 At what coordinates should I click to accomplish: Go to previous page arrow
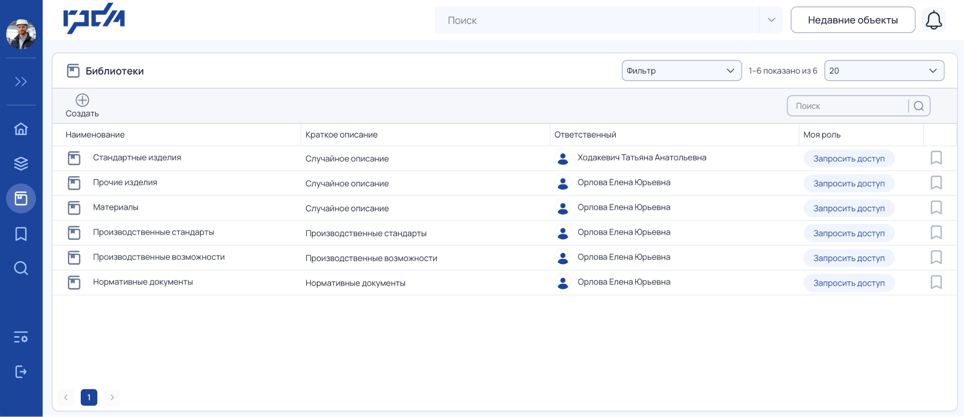click(66, 398)
